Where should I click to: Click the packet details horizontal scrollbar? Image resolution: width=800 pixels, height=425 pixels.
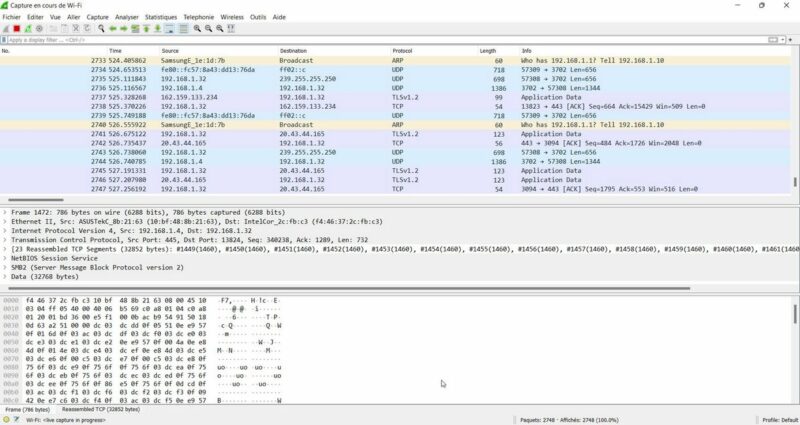pyautogui.click(x=349, y=288)
